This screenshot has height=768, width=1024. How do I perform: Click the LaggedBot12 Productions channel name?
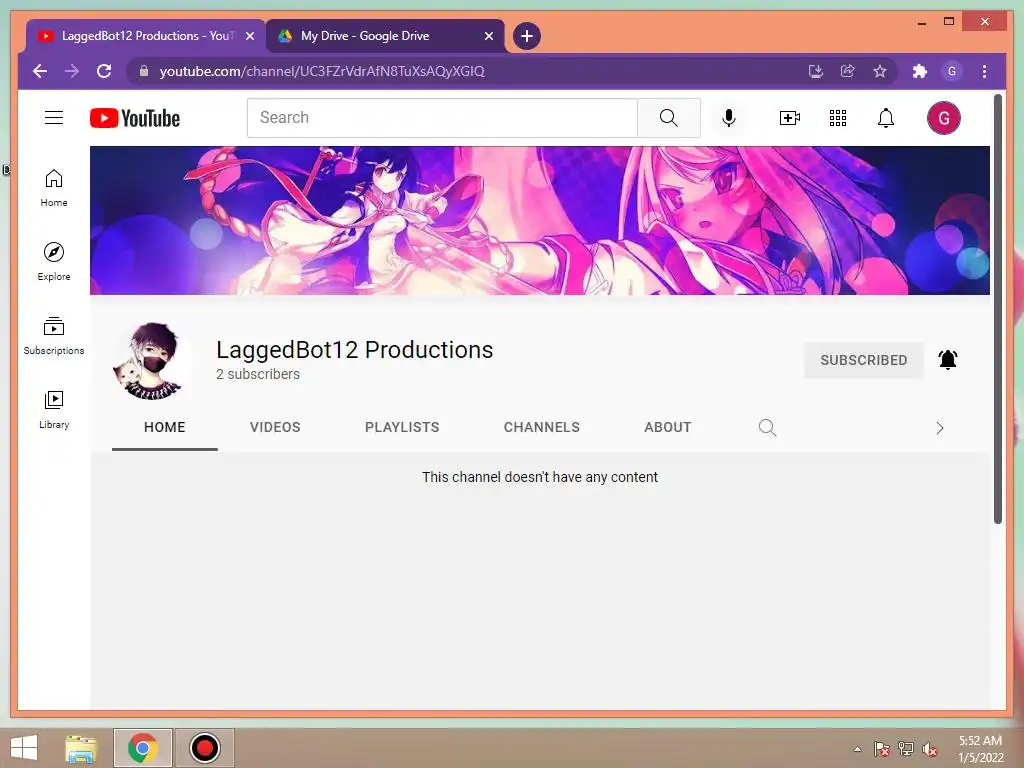point(355,350)
